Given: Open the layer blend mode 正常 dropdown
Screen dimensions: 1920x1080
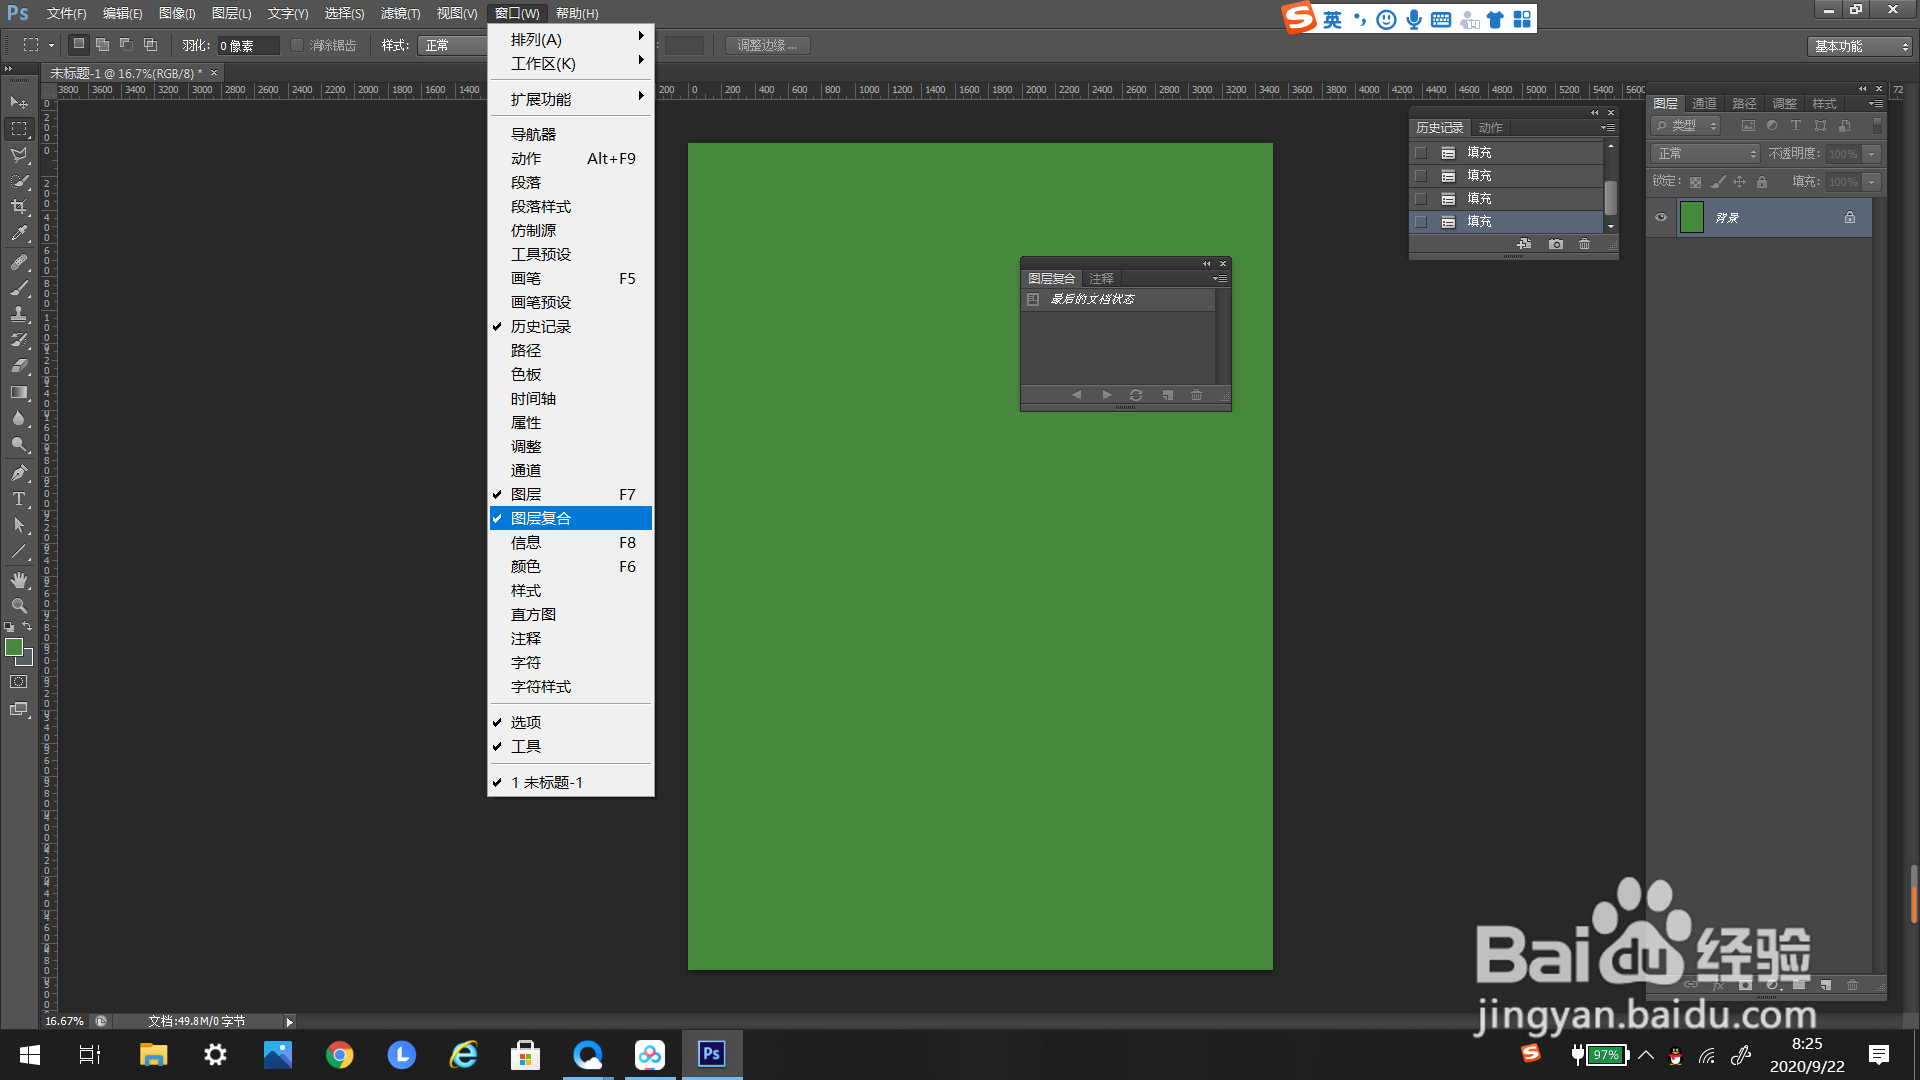Looking at the screenshot, I should point(1706,153).
